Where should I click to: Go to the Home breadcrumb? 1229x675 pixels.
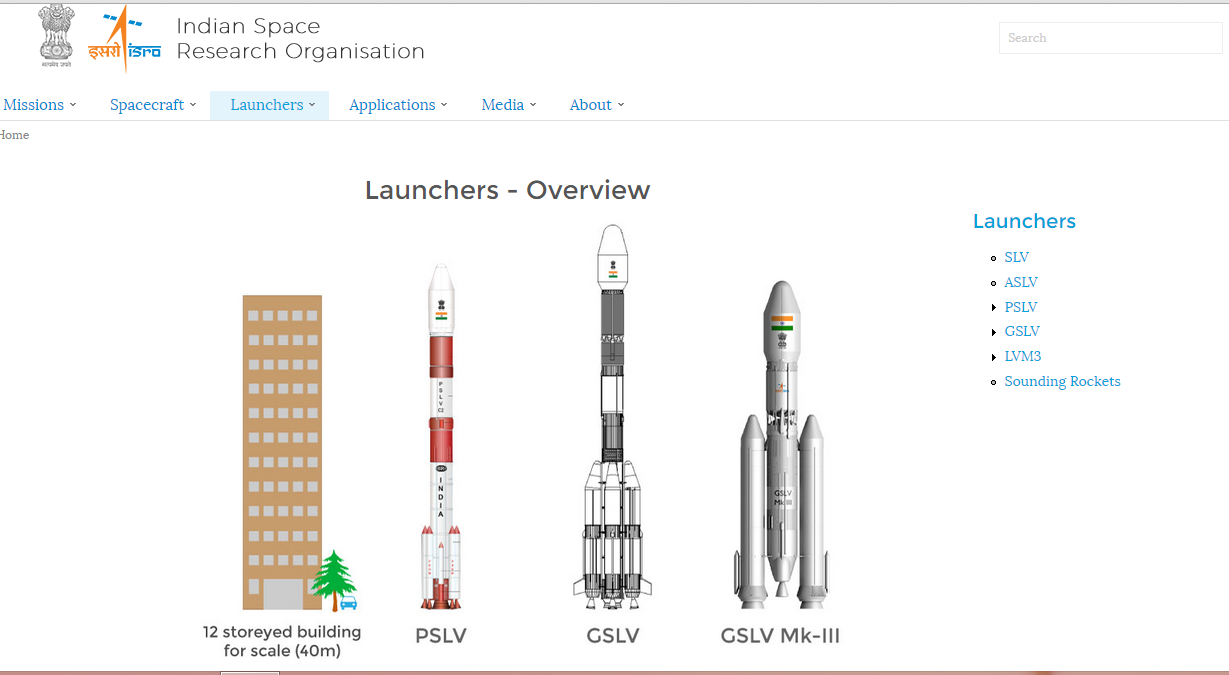pos(14,135)
